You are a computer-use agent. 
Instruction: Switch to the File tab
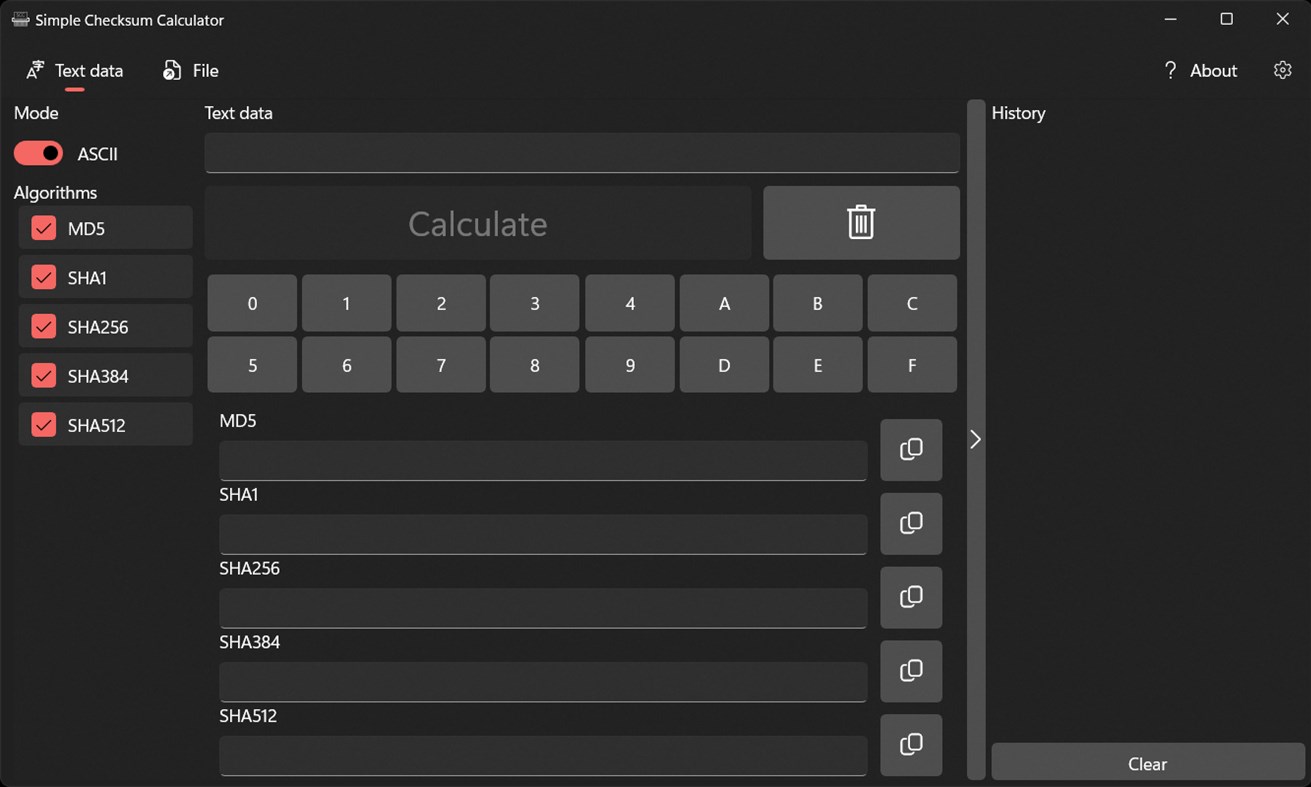[x=190, y=70]
